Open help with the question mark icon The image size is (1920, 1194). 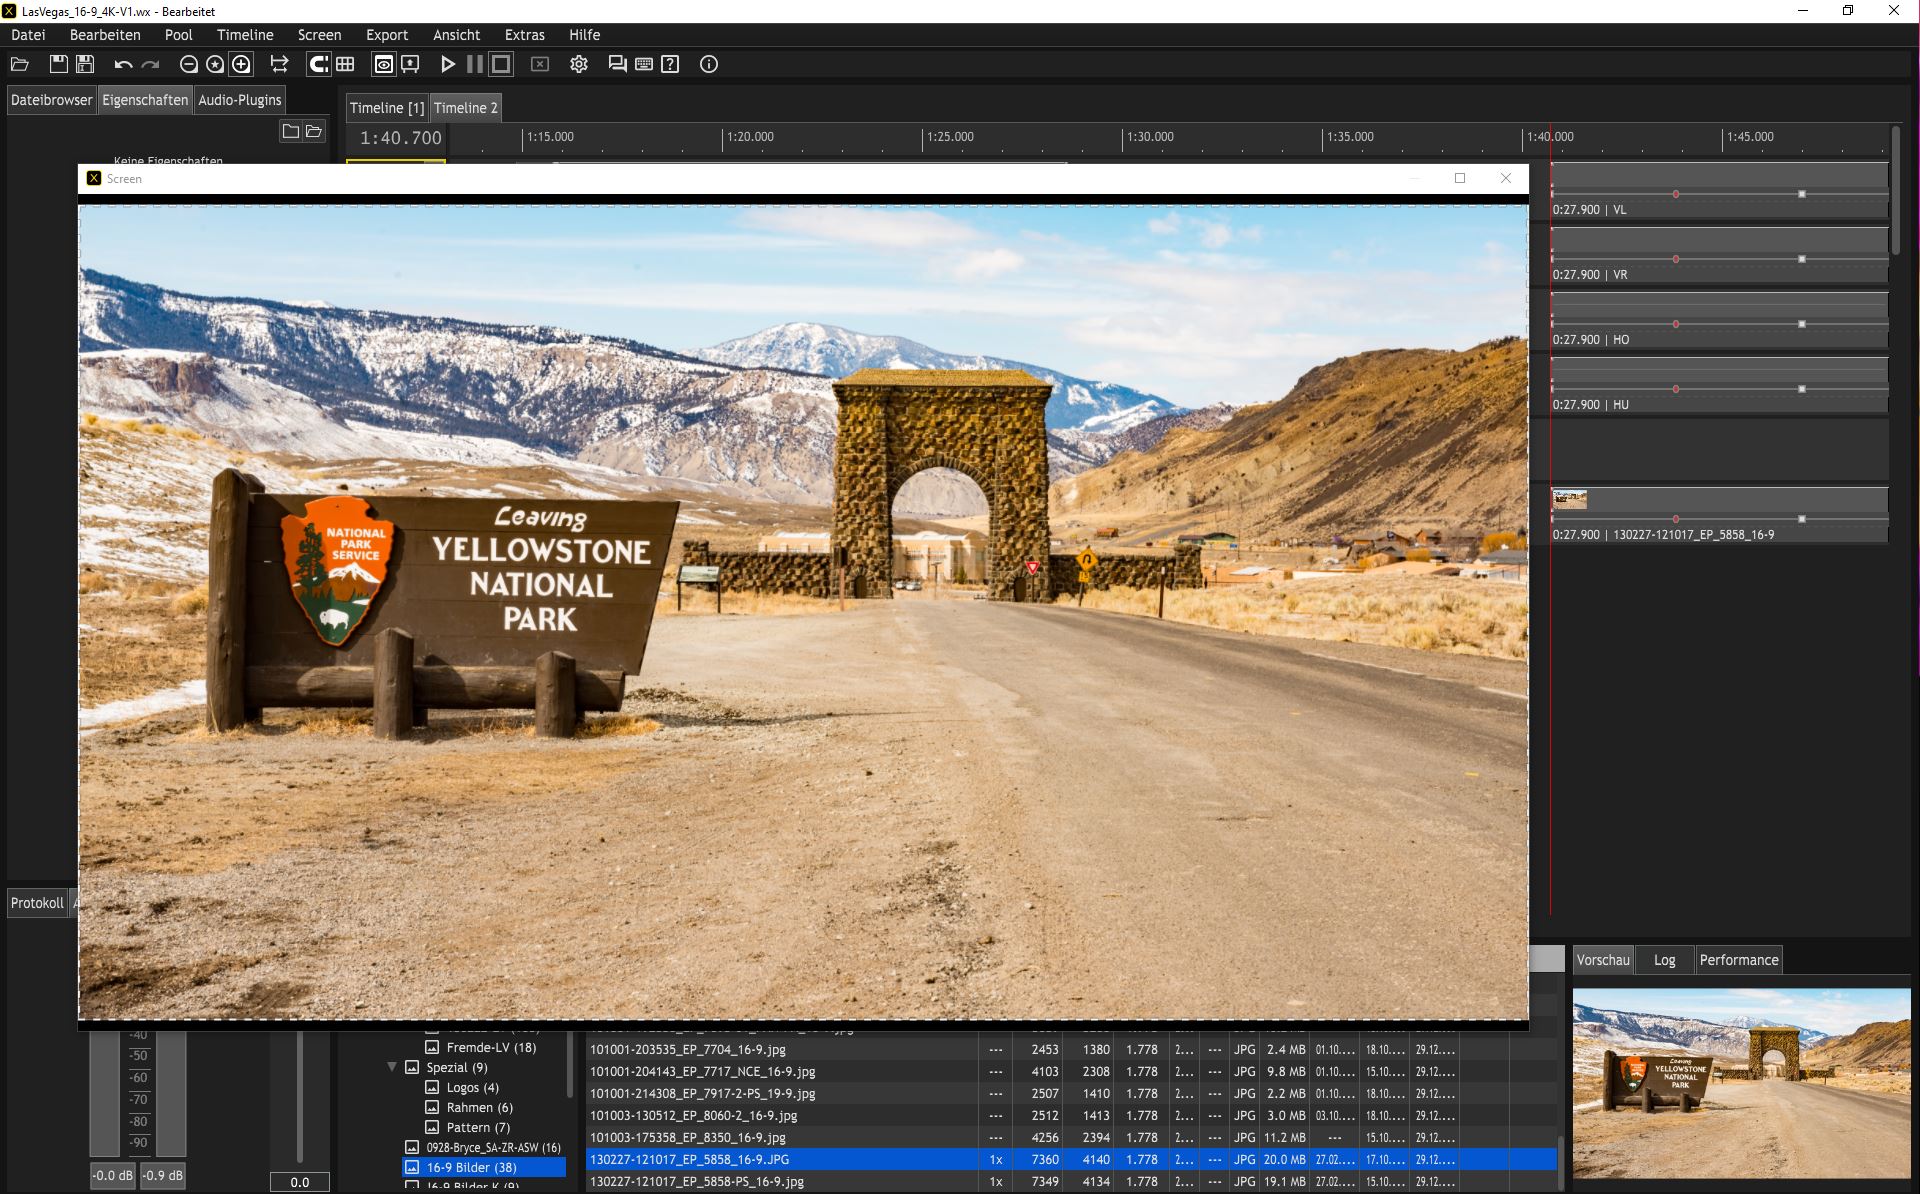coord(670,64)
